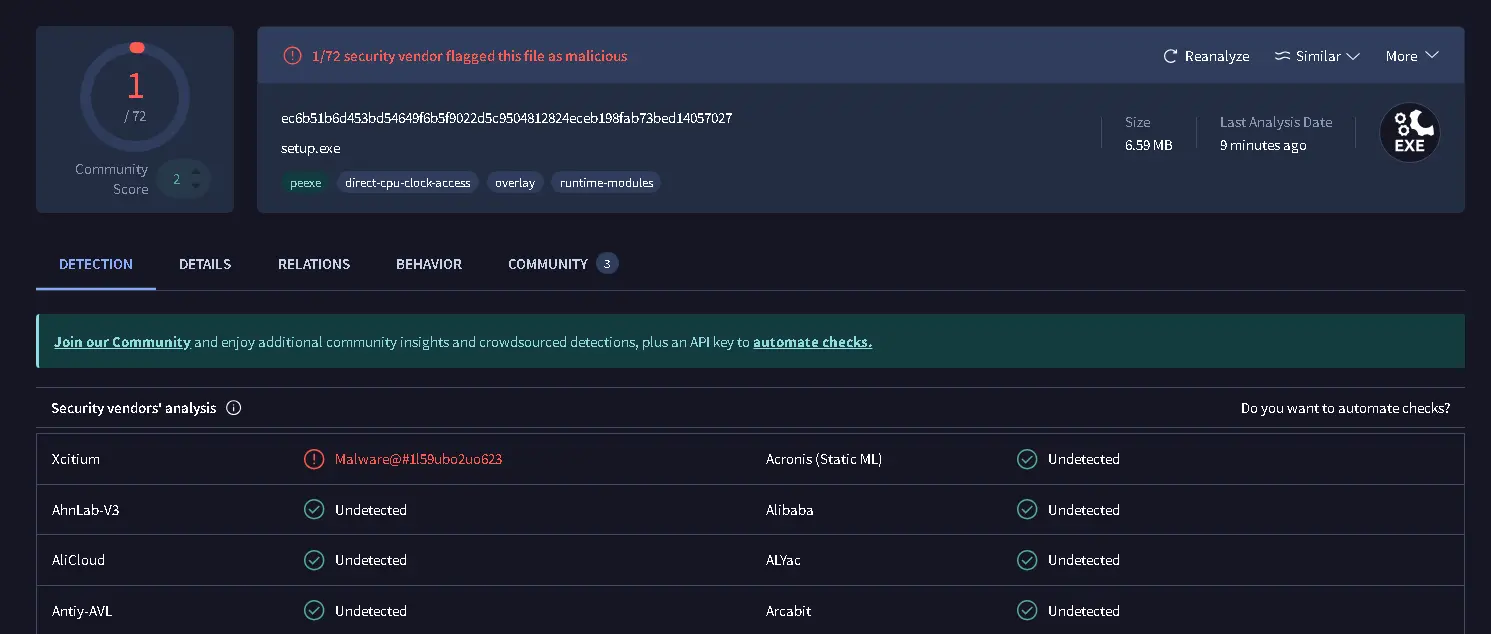The image size is (1491, 634).
Task: Click the Antiy-AVL vendor name
Action: [82, 611]
